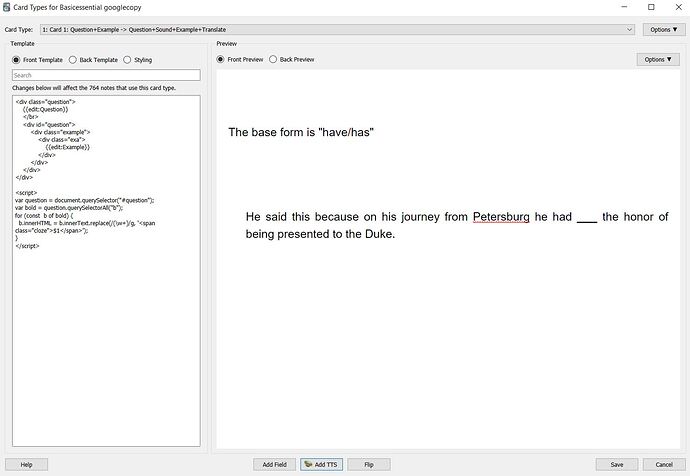Click the Add Field button
Image resolution: width=690 pixels, height=476 pixels.
(x=274, y=465)
